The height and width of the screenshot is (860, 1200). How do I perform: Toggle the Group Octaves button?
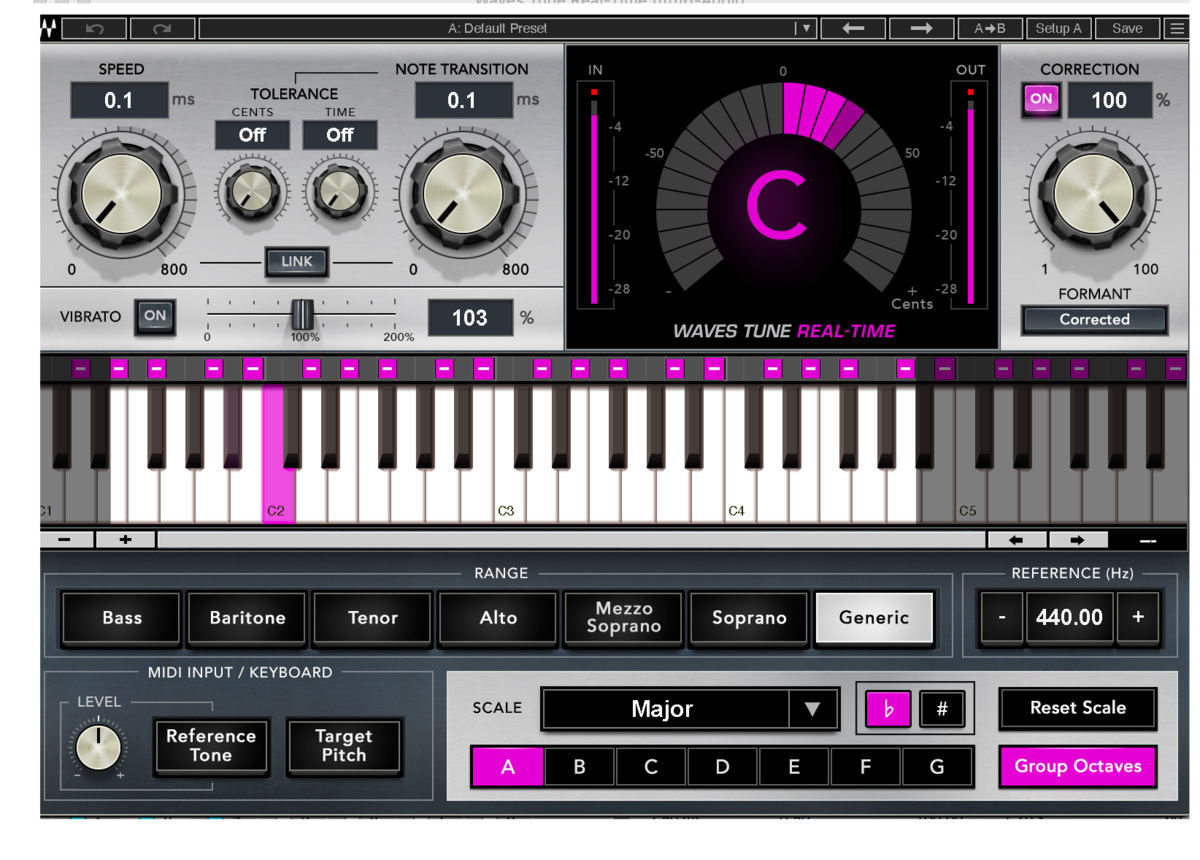1078,767
